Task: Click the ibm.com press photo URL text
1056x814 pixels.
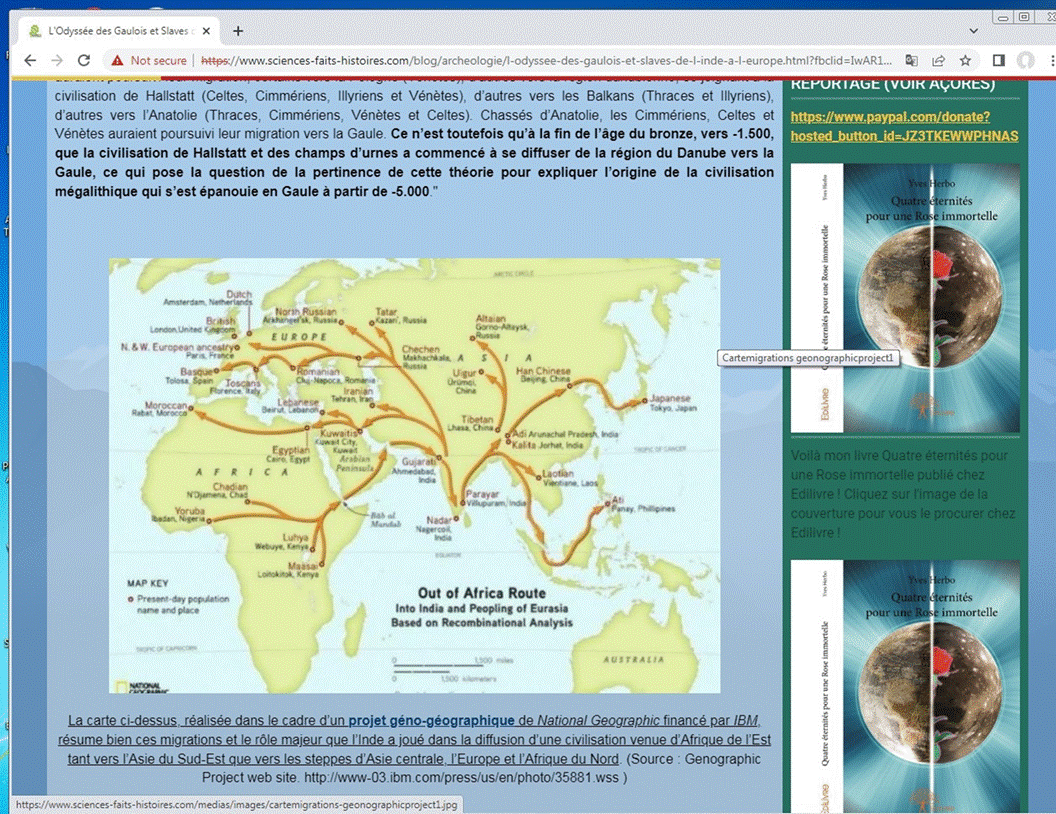Action: click(x=461, y=778)
